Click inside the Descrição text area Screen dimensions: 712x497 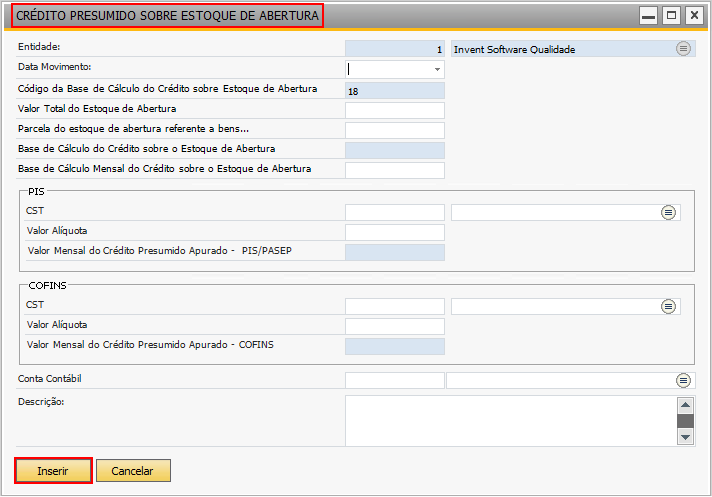510,421
